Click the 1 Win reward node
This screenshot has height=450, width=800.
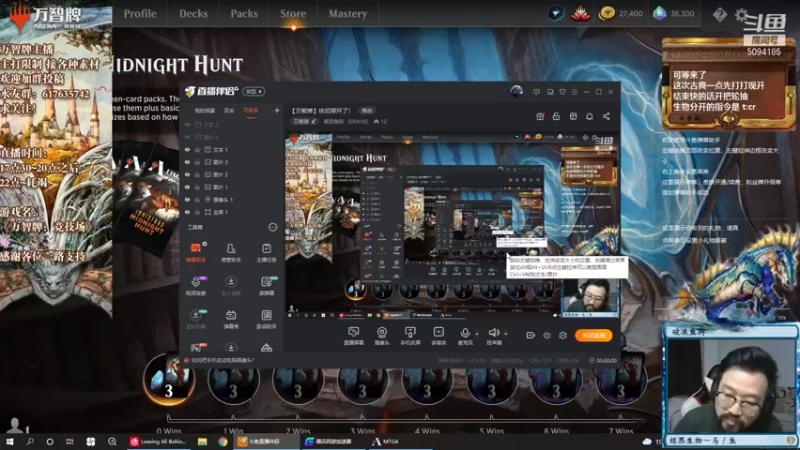coord(233,380)
